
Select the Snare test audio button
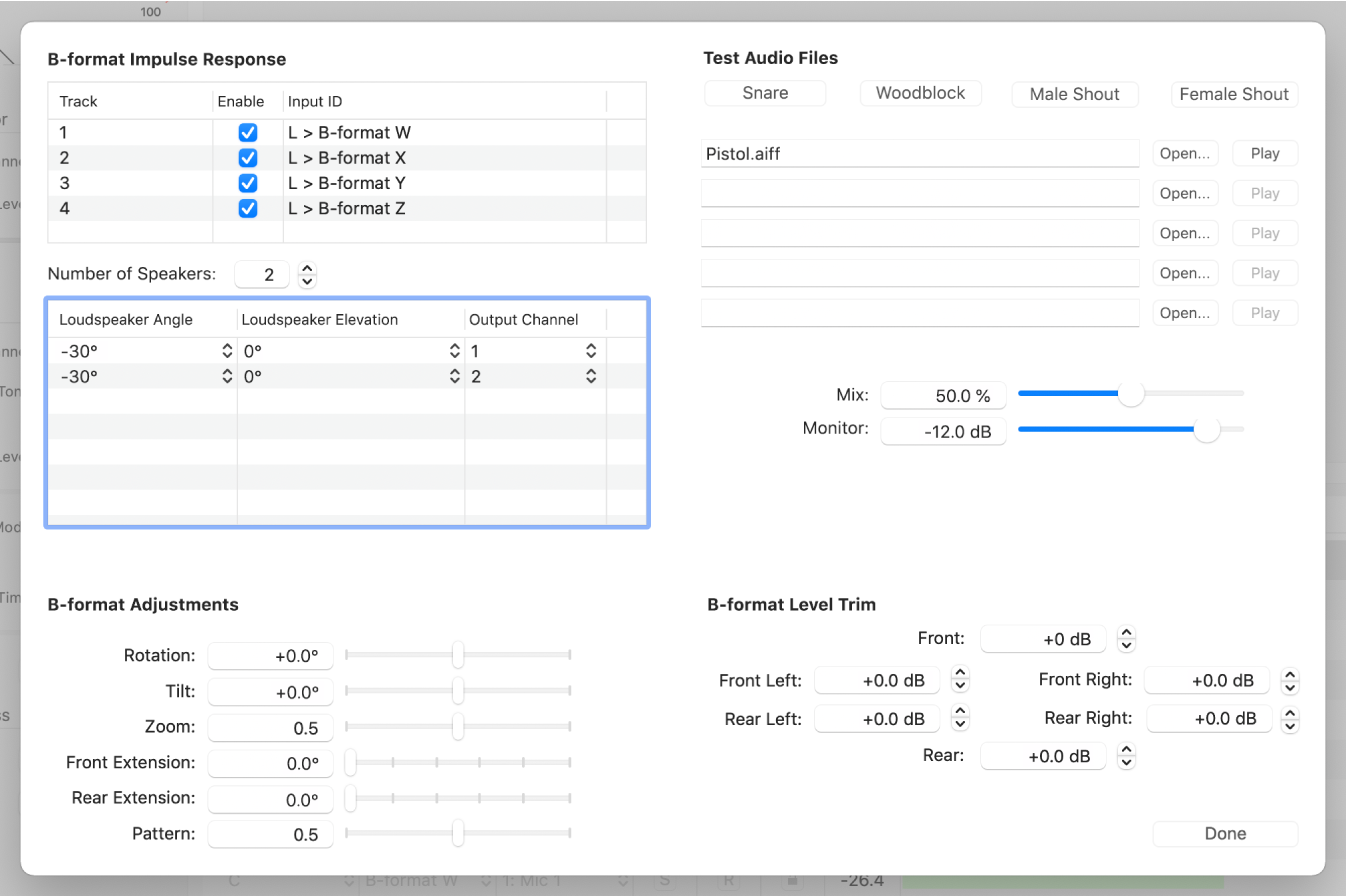tap(765, 93)
